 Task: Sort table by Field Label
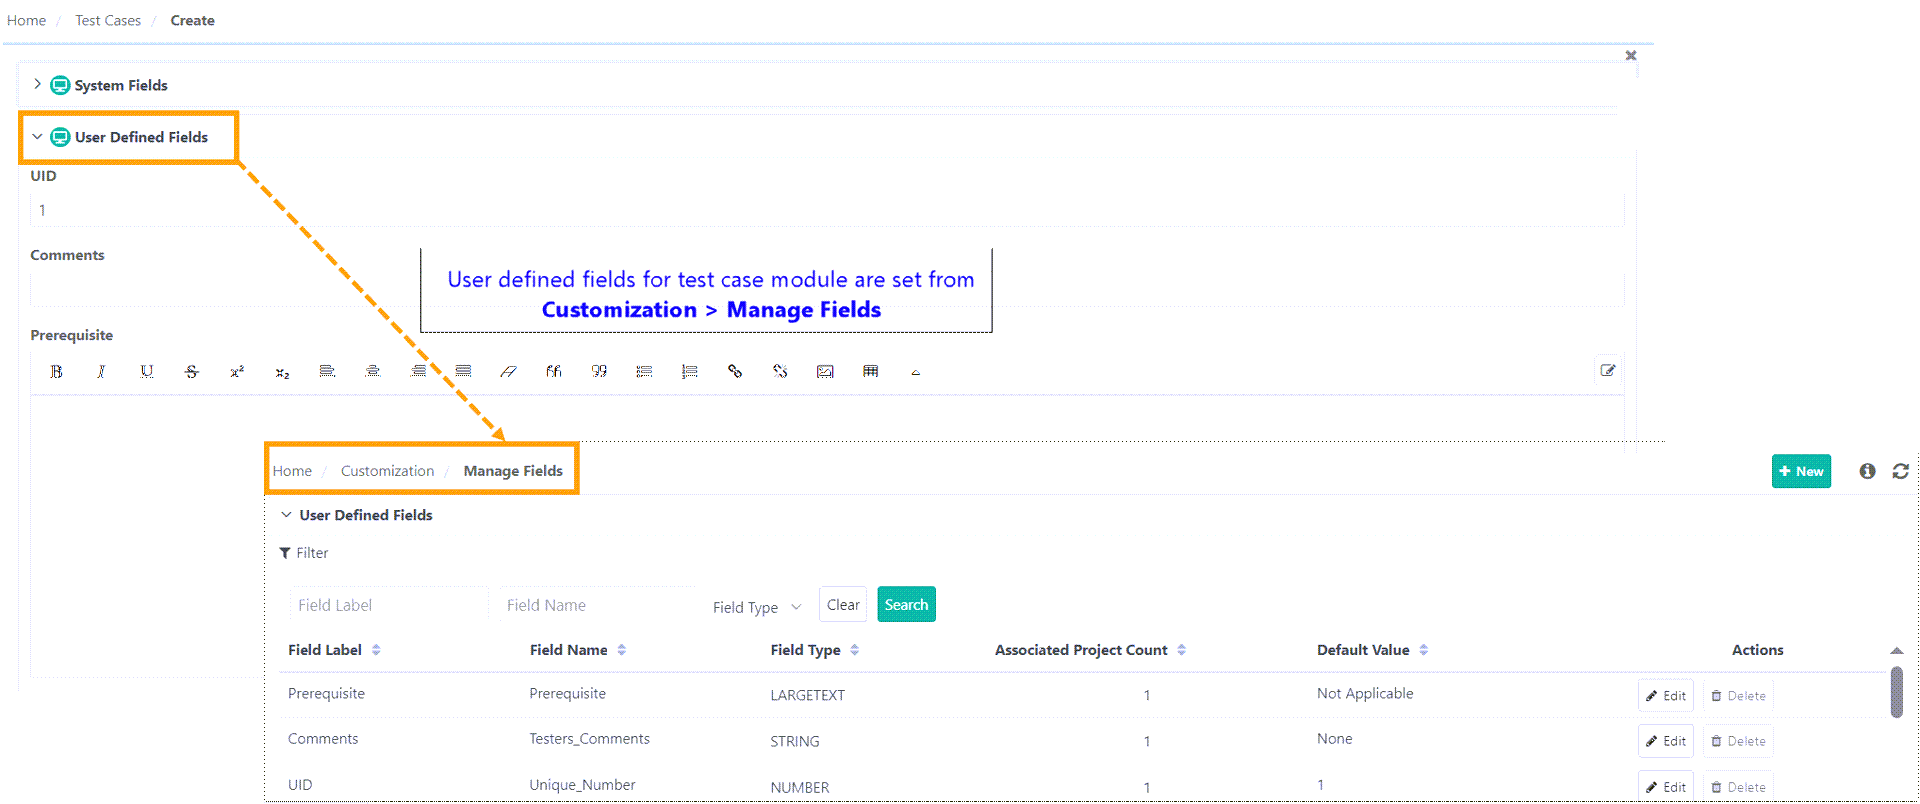click(376, 649)
